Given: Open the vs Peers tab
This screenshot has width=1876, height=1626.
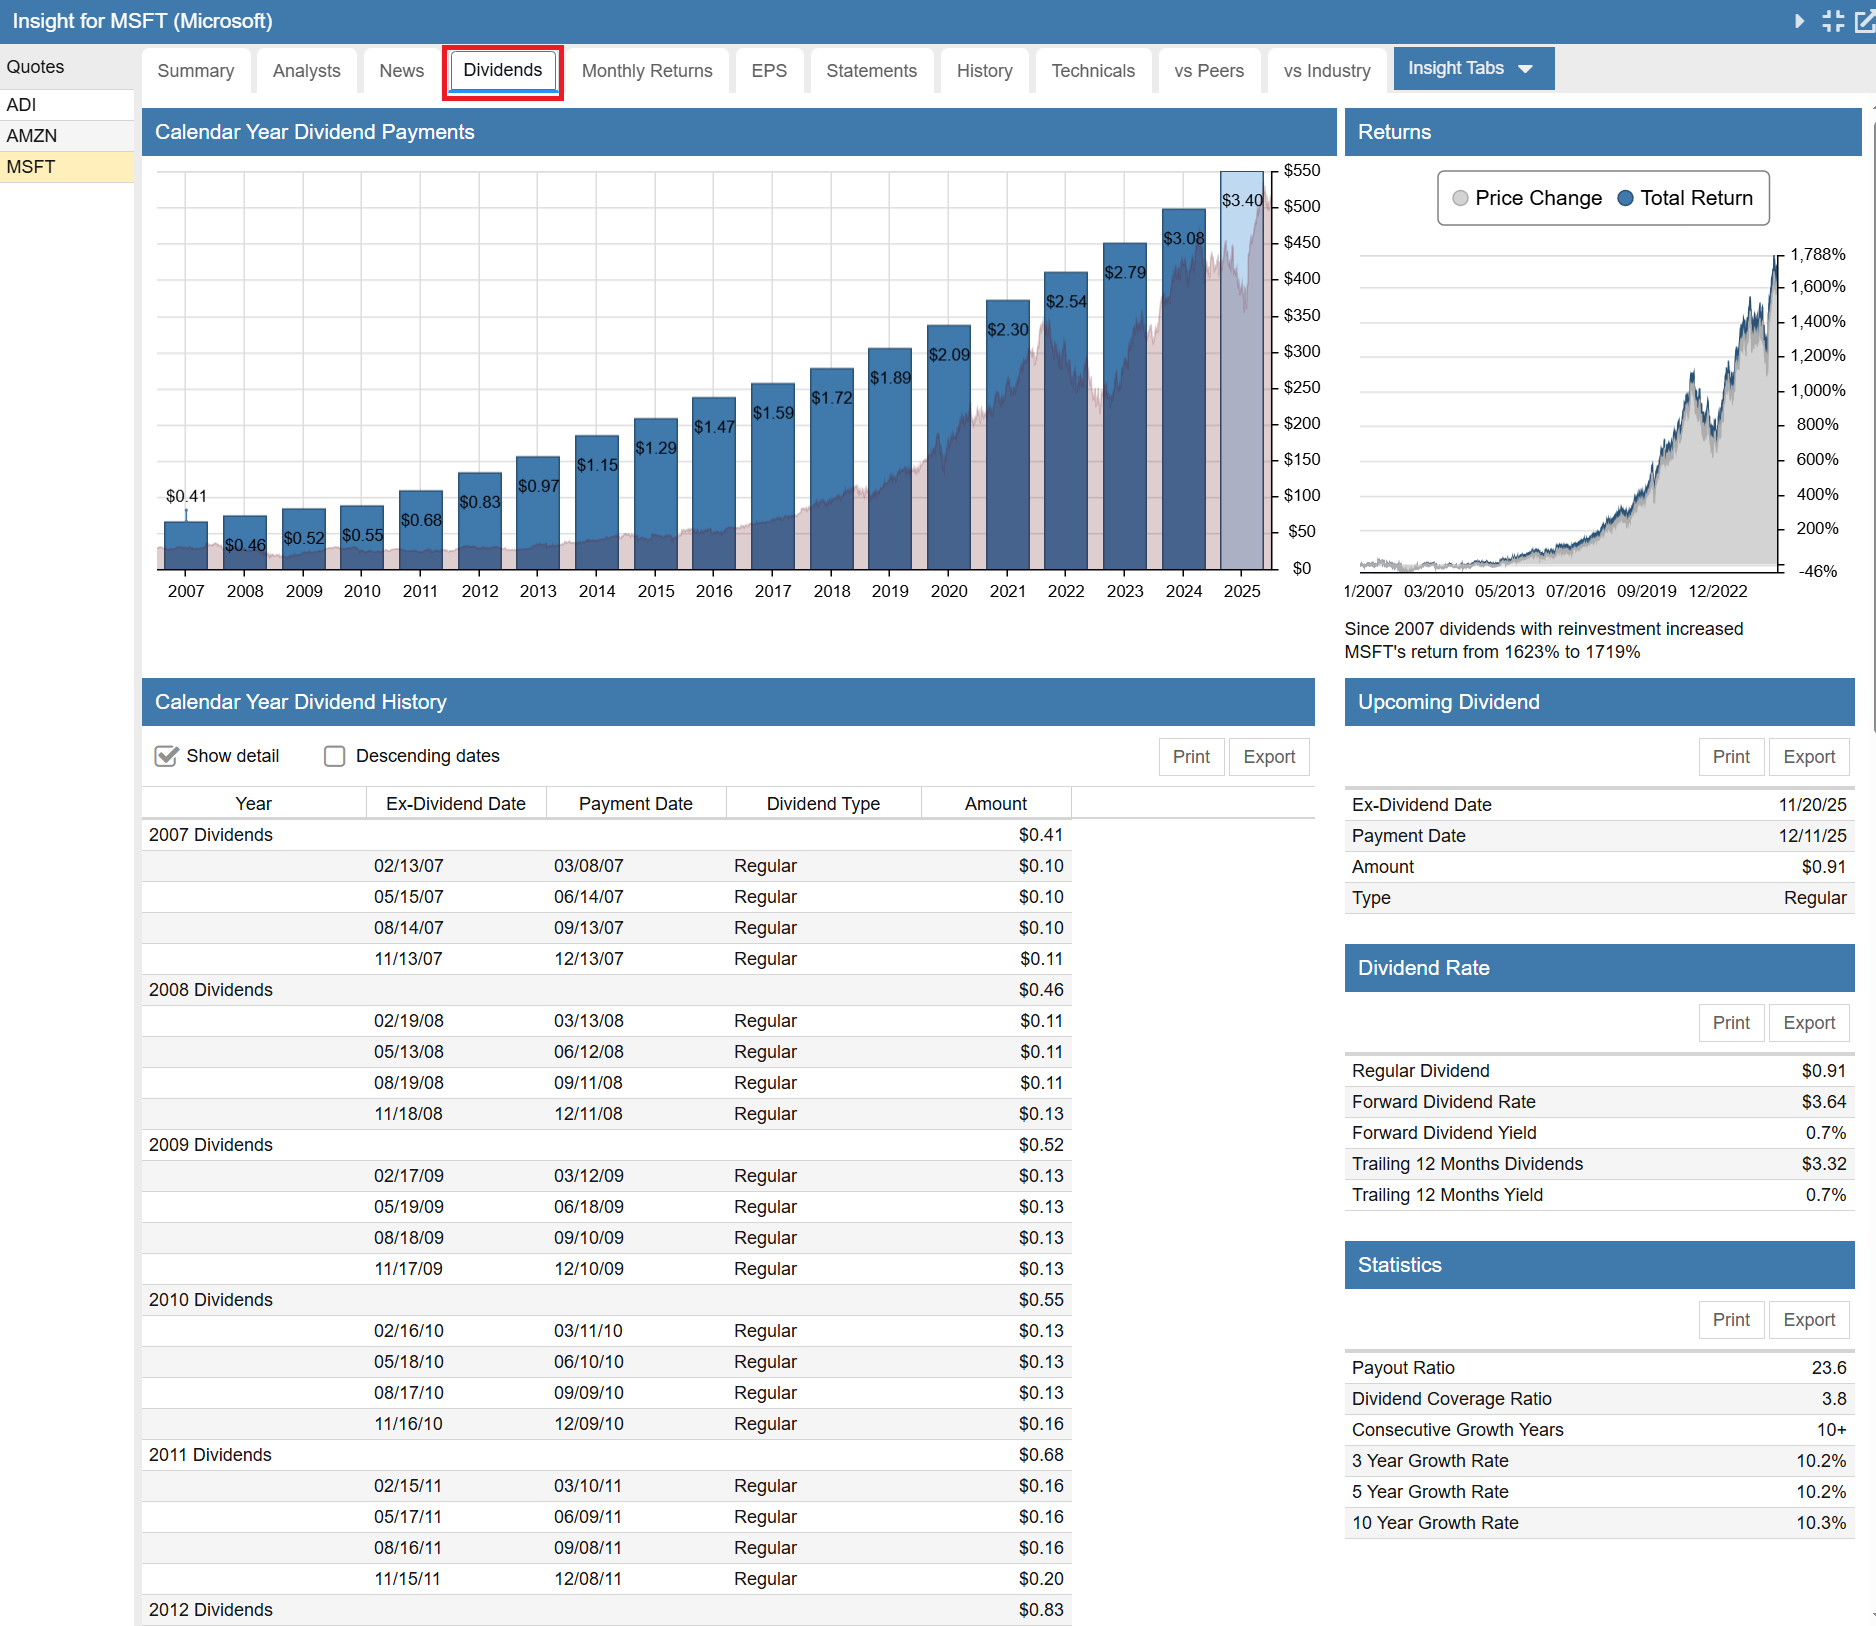Looking at the screenshot, I should pos(1209,71).
